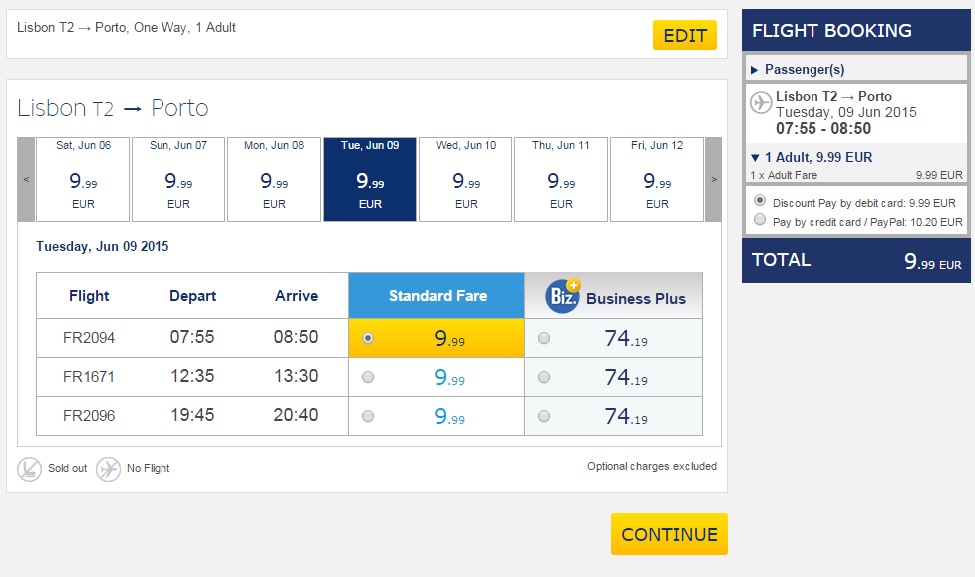
Task: Select the Fri, Jun 12 date tab
Action: (x=657, y=179)
